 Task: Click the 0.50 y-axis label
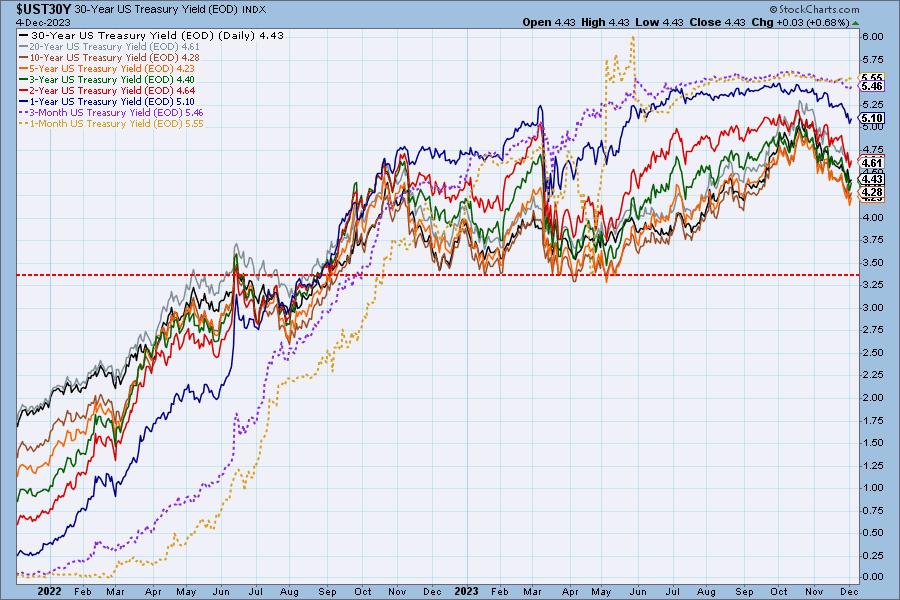click(872, 532)
